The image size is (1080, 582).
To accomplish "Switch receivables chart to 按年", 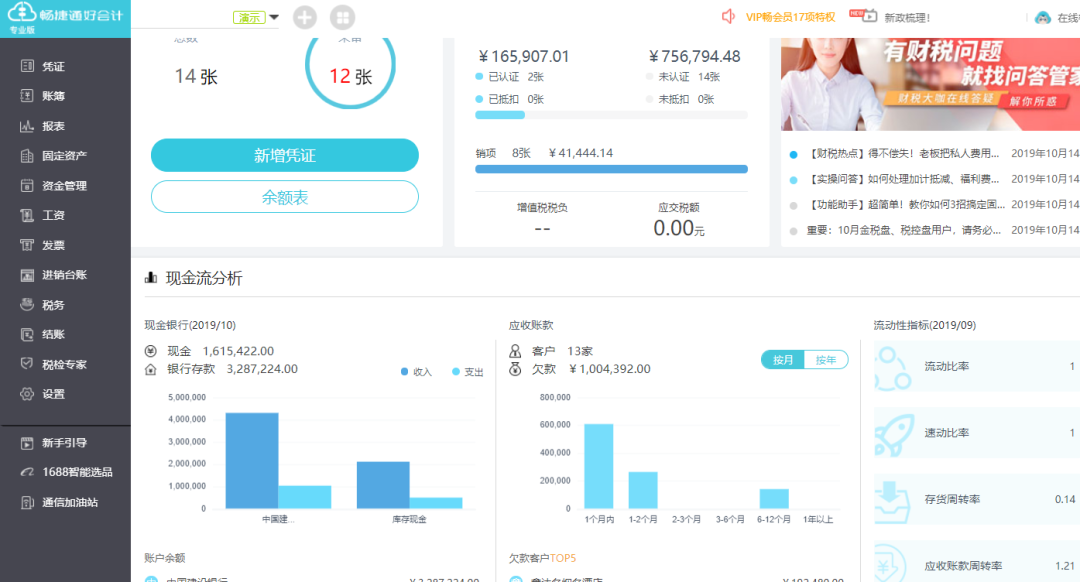I will point(826,360).
